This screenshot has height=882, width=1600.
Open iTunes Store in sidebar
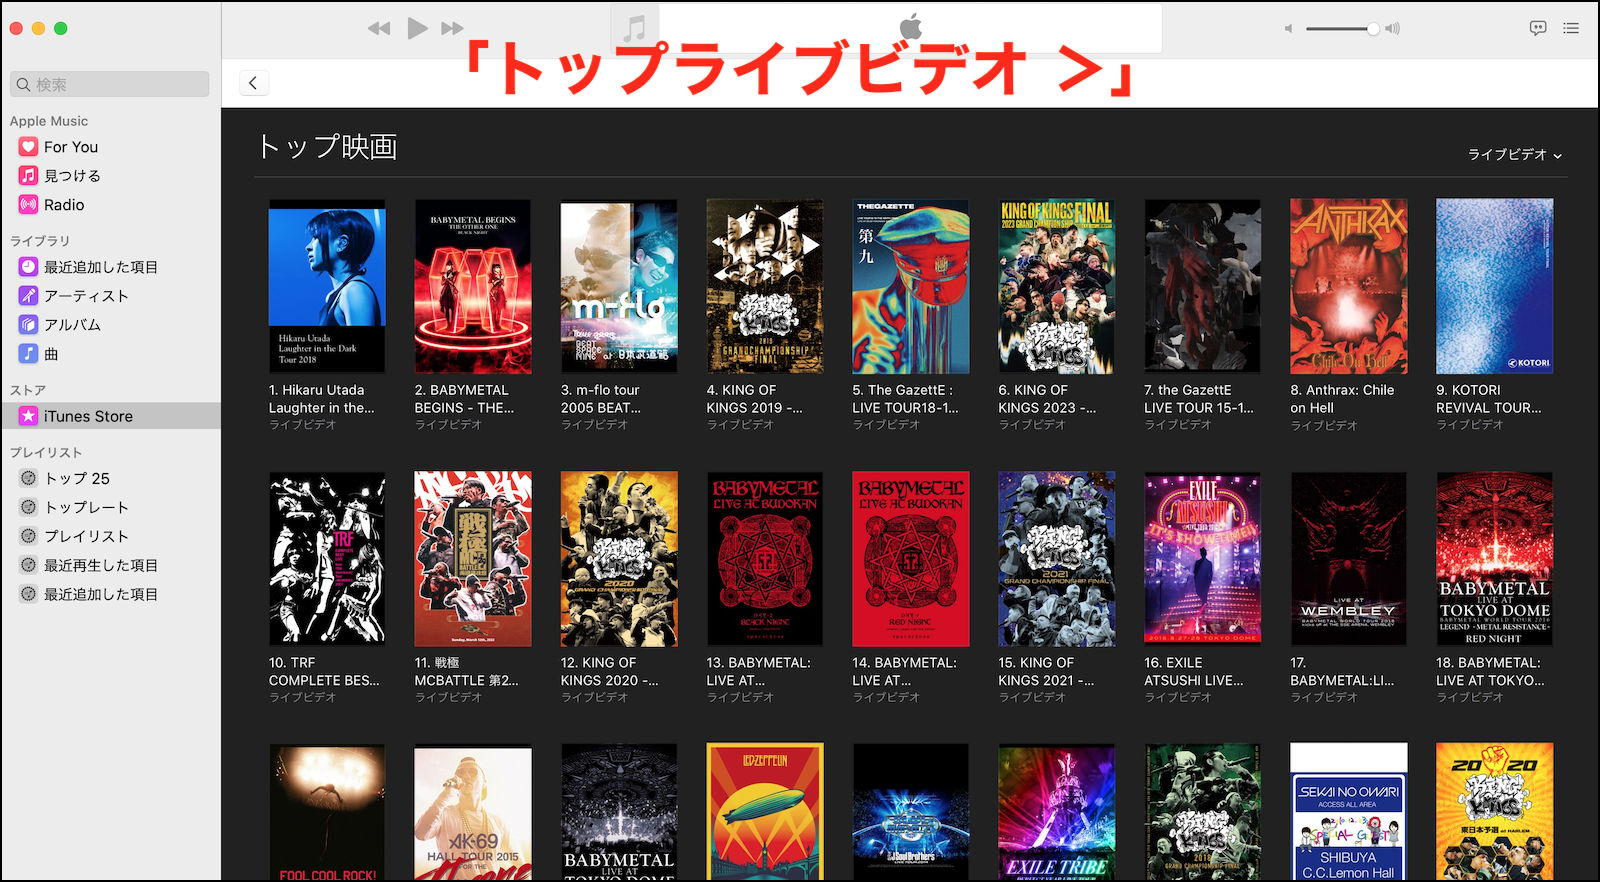click(x=110, y=416)
